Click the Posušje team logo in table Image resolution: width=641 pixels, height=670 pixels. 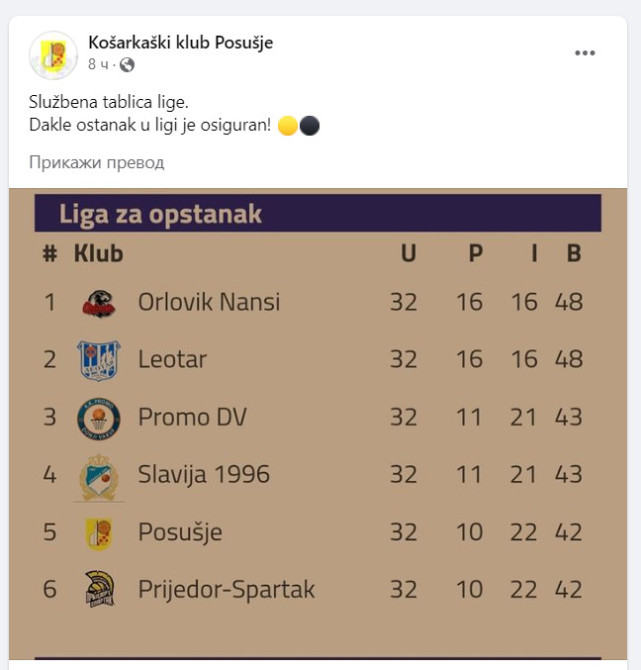point(98,533)
